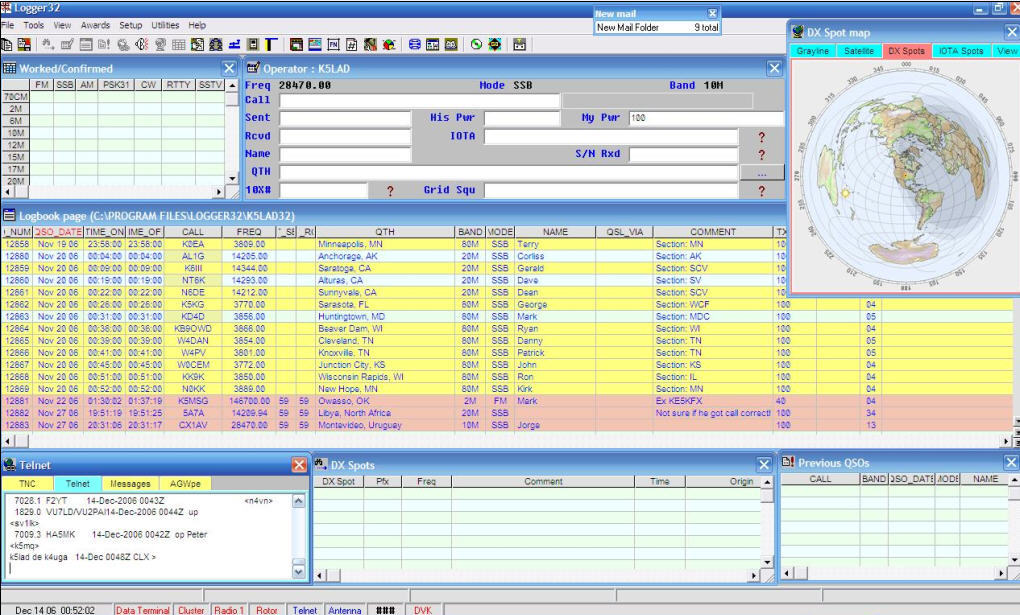
Task: Click the ... button beside the QTH field
Action: pyautogui.click(x=761, y=172)
